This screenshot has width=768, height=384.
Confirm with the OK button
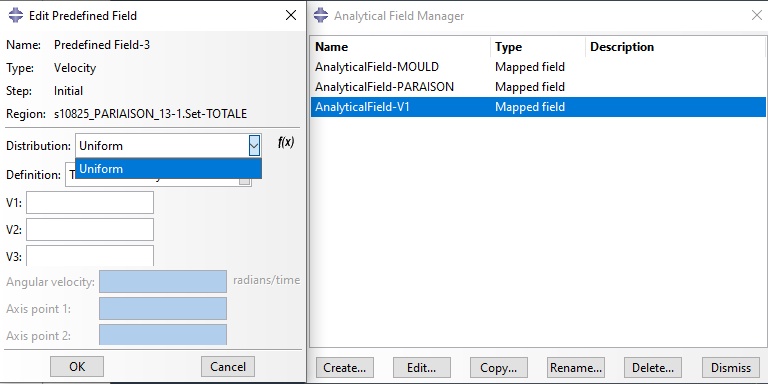tap(77, 366)
